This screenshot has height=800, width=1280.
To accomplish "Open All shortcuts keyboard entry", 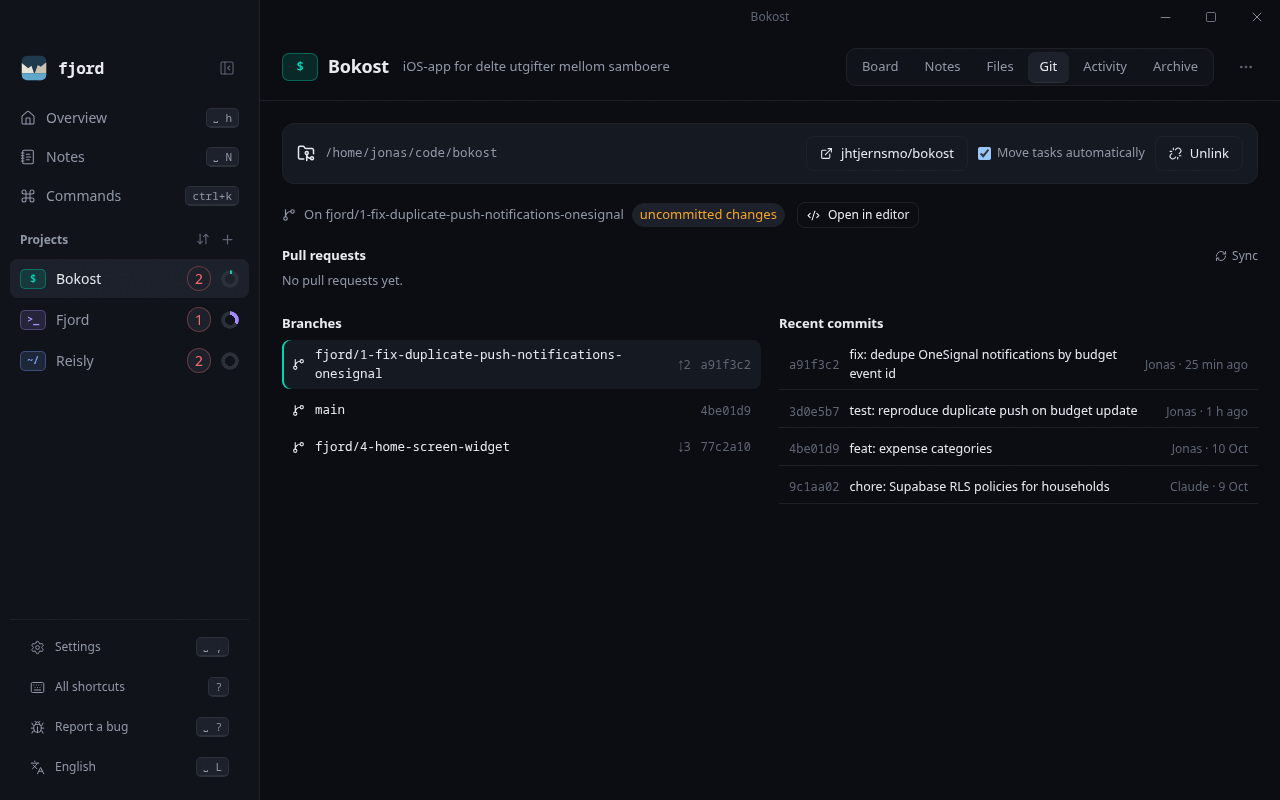I will (129, 687).
